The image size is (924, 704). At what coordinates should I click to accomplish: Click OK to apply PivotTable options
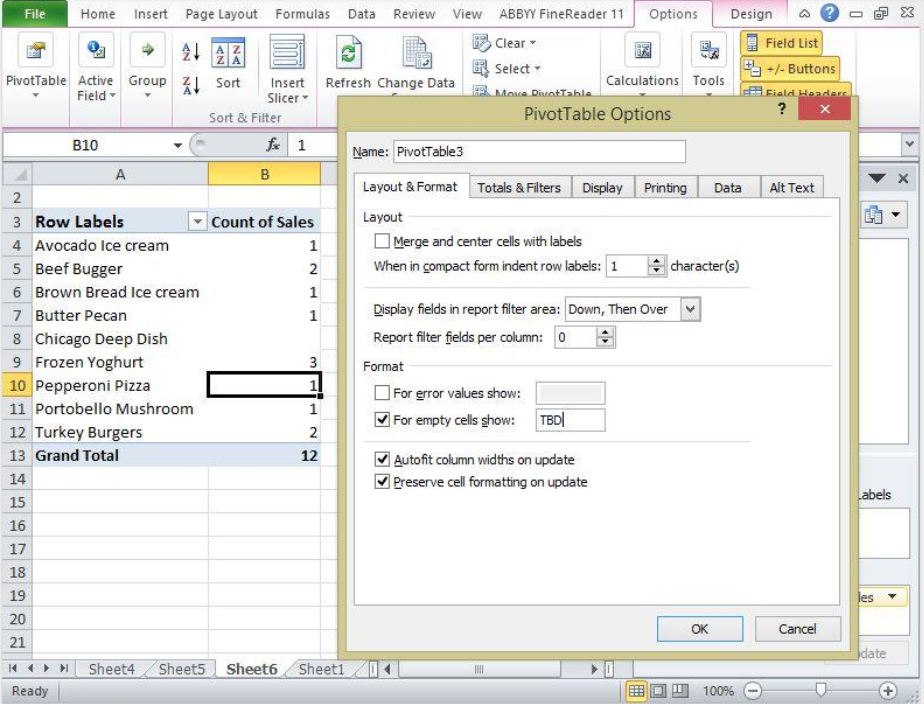700,629
